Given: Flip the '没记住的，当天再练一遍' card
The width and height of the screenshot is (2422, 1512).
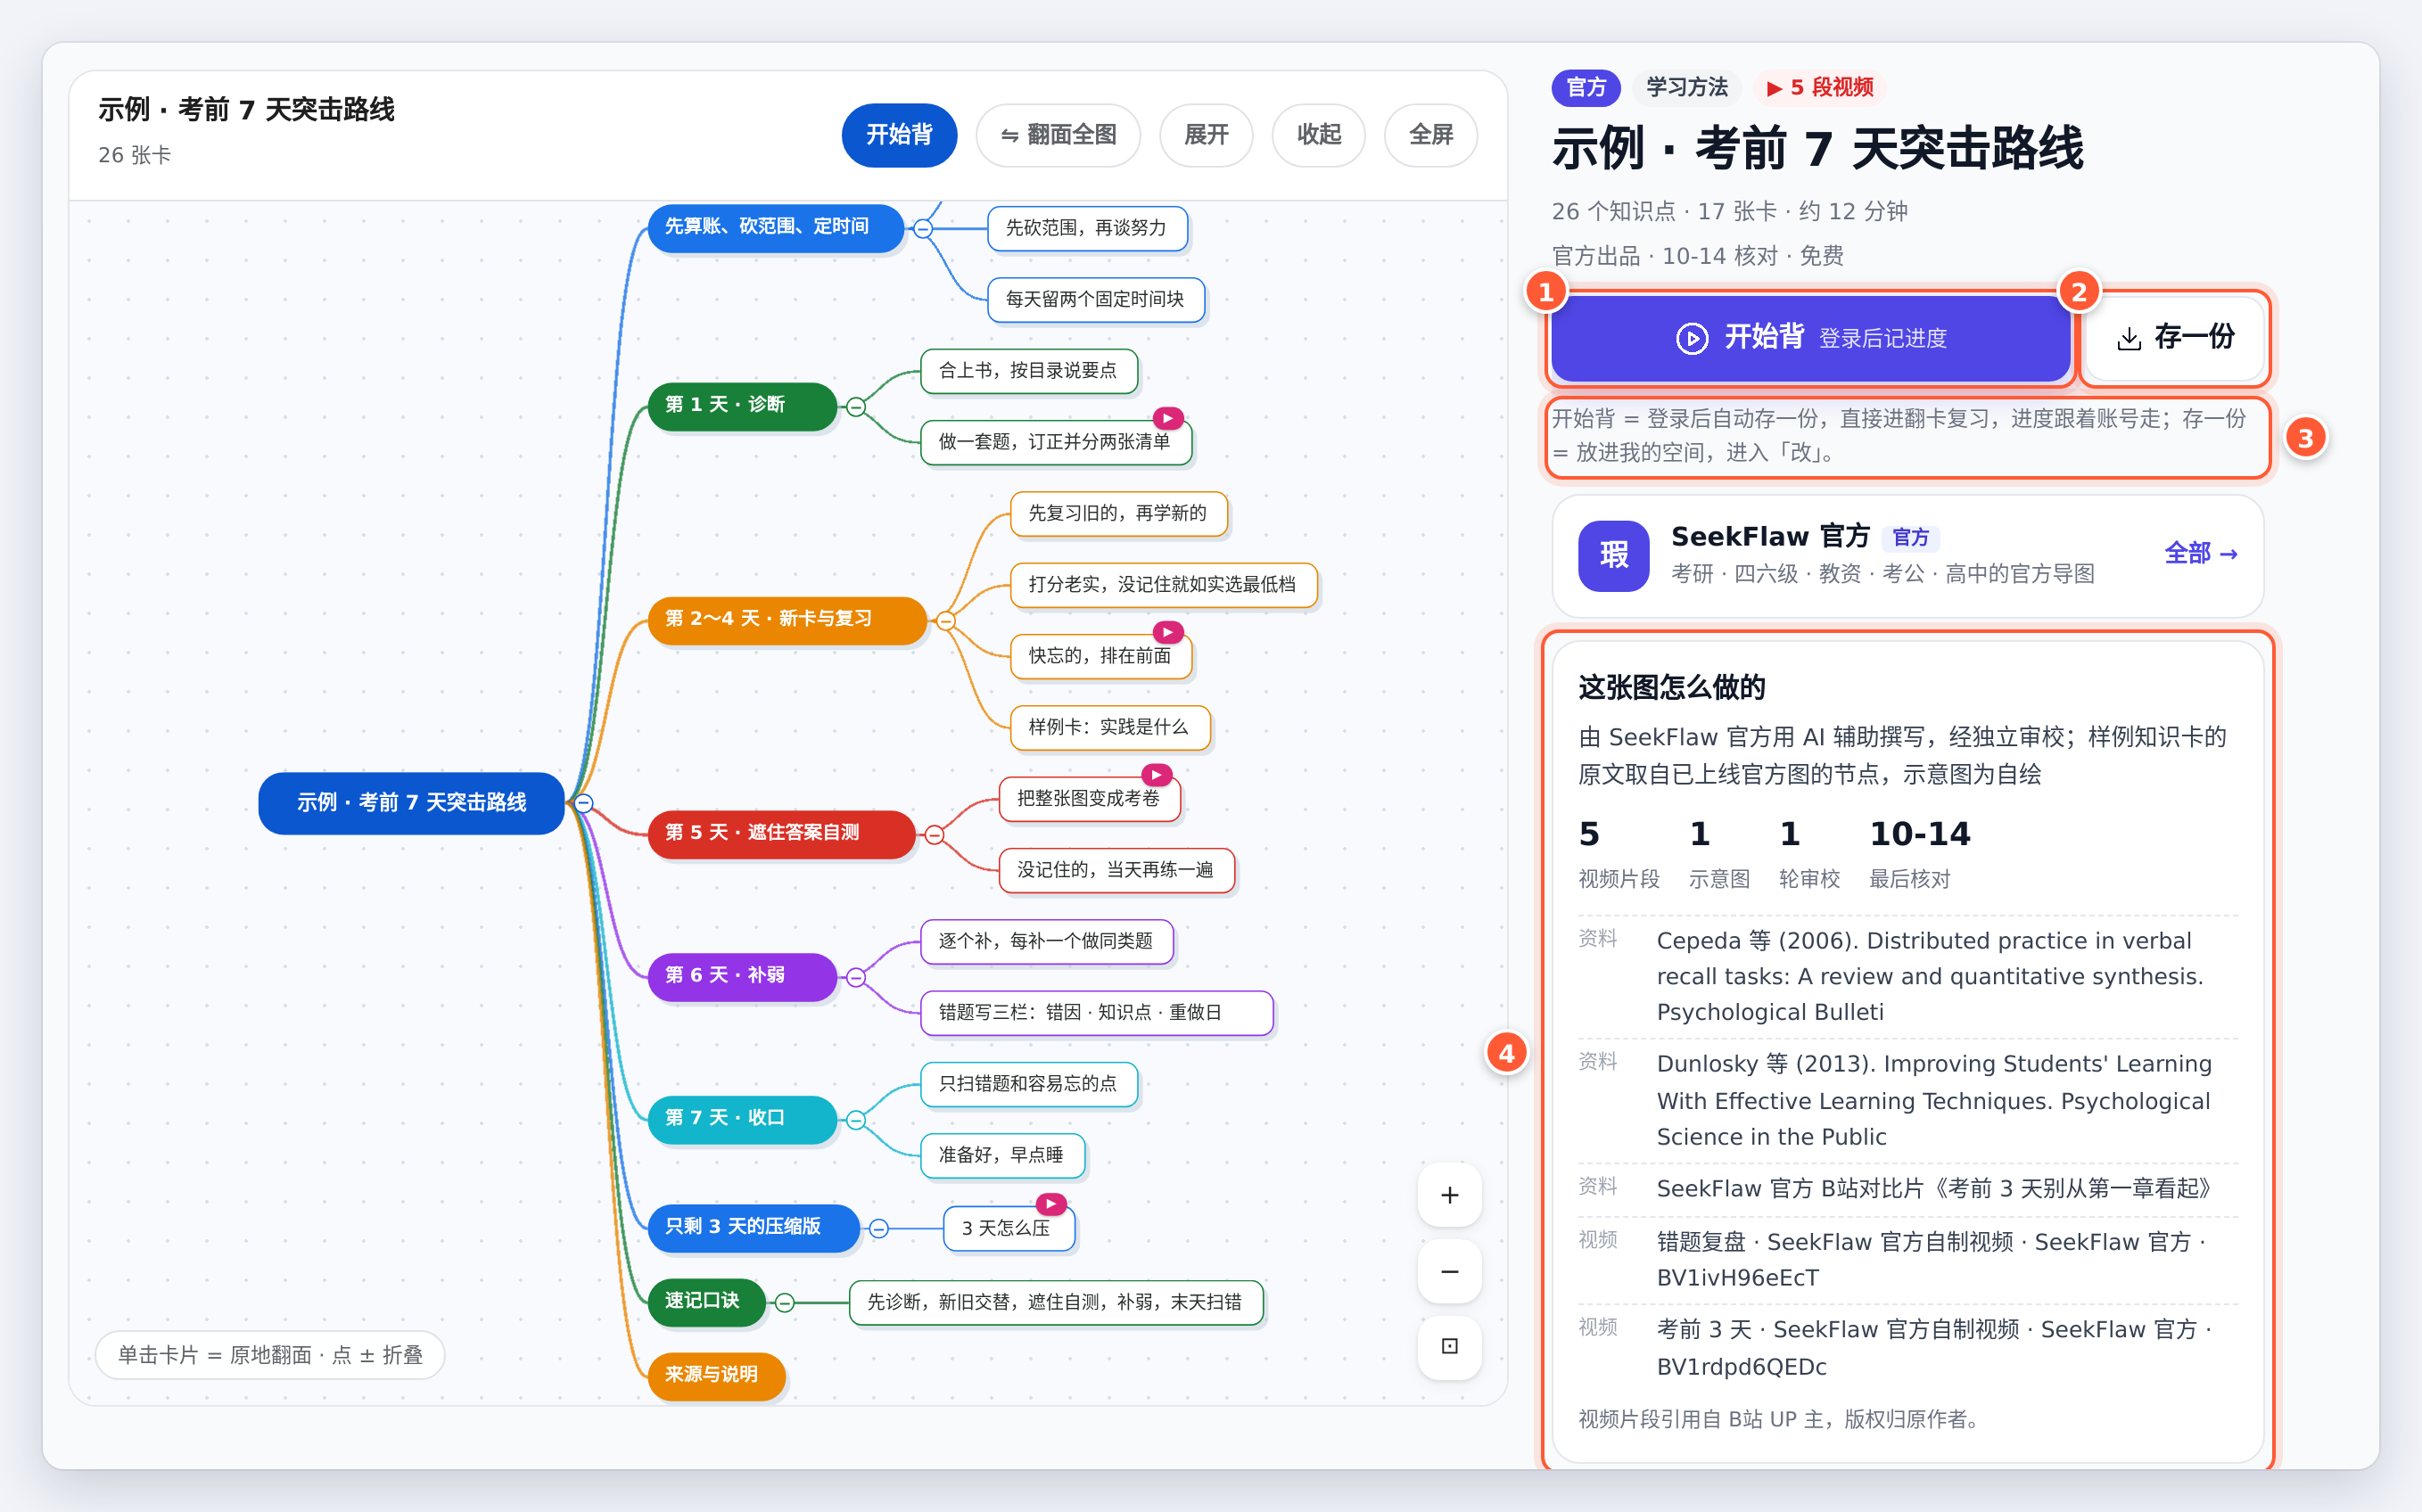Looking at the screenshot, I should [1116, 870].
